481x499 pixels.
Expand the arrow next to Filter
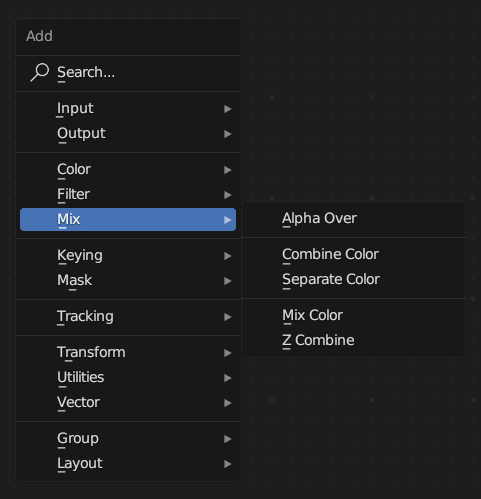coord(228,195)
